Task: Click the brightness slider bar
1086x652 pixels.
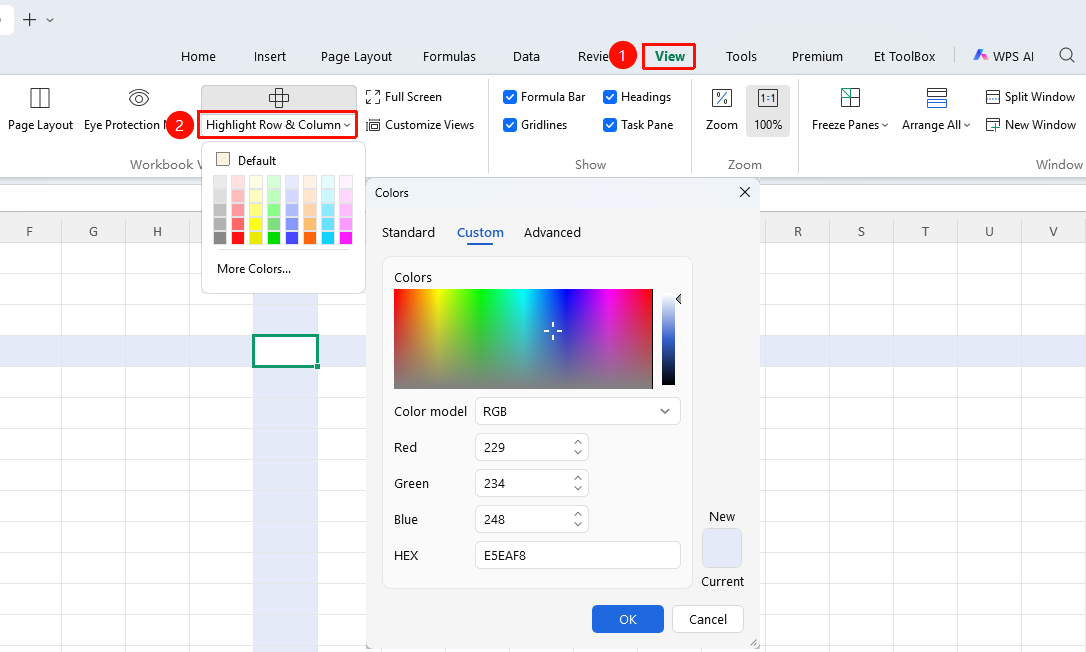Action: pos(668,339)
